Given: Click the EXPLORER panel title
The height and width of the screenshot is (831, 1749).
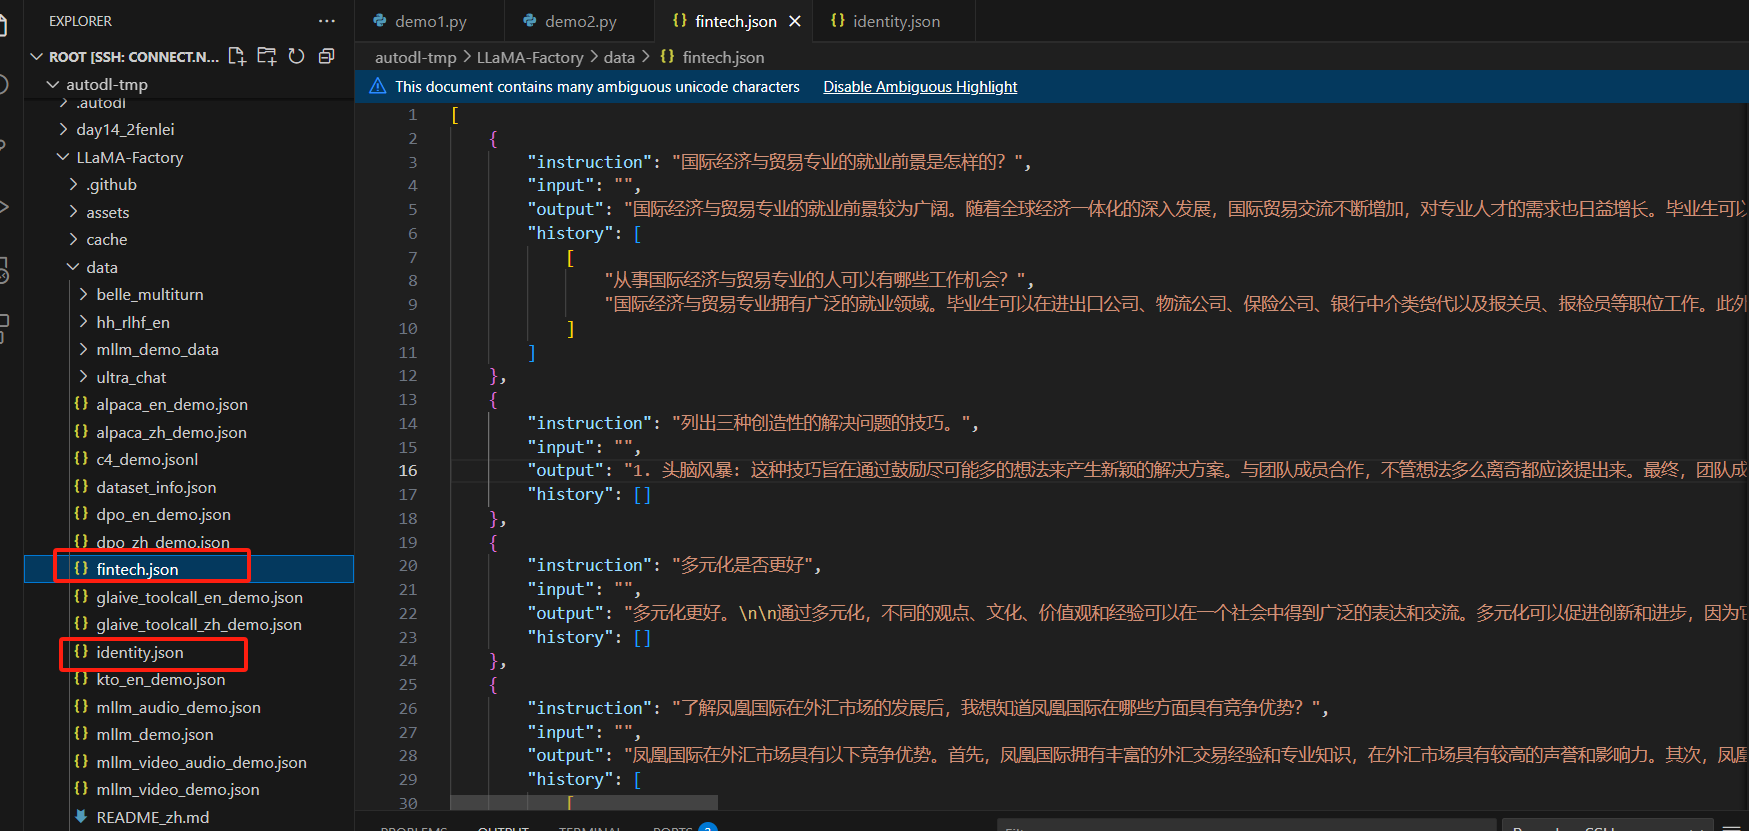Looking at the screenshot, I should click(80, 21).
